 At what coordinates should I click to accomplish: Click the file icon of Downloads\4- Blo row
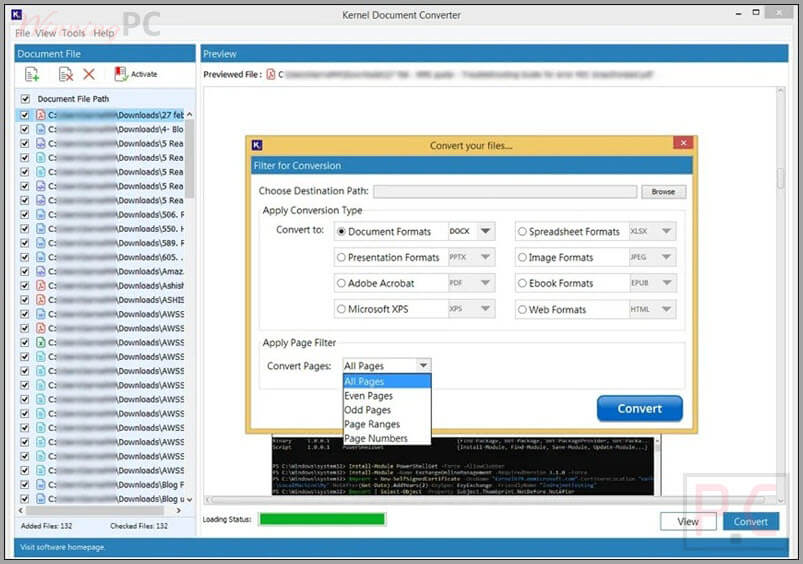40,129
